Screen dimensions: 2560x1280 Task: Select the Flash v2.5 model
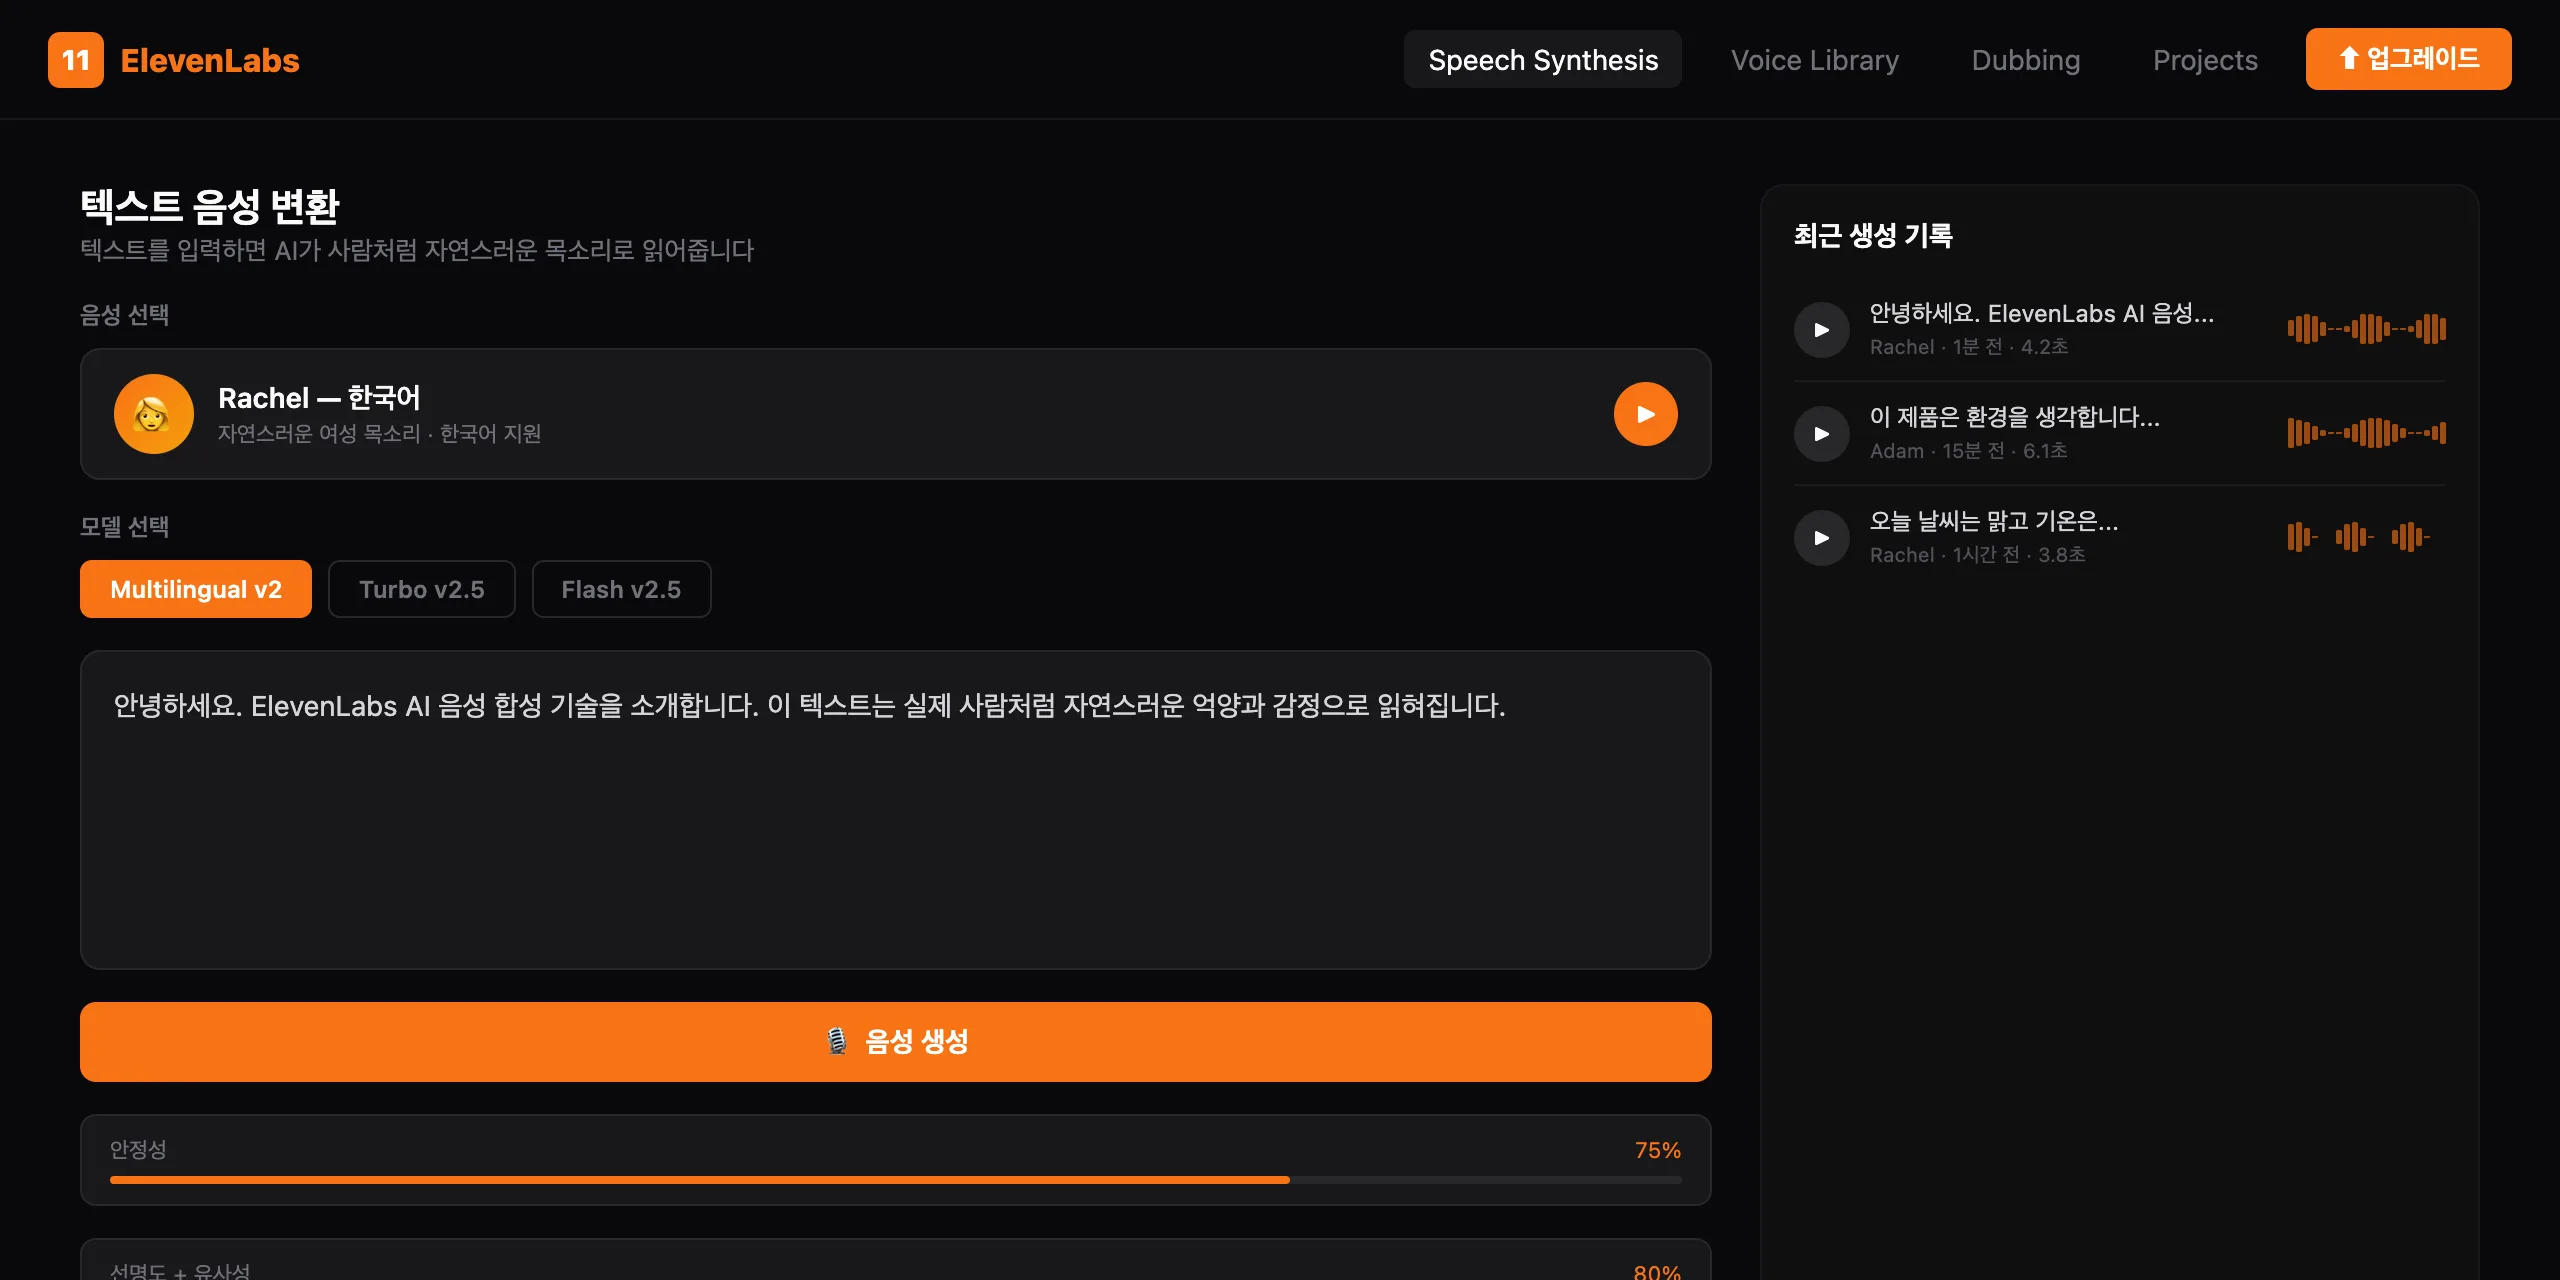click(x=621, y=589)
